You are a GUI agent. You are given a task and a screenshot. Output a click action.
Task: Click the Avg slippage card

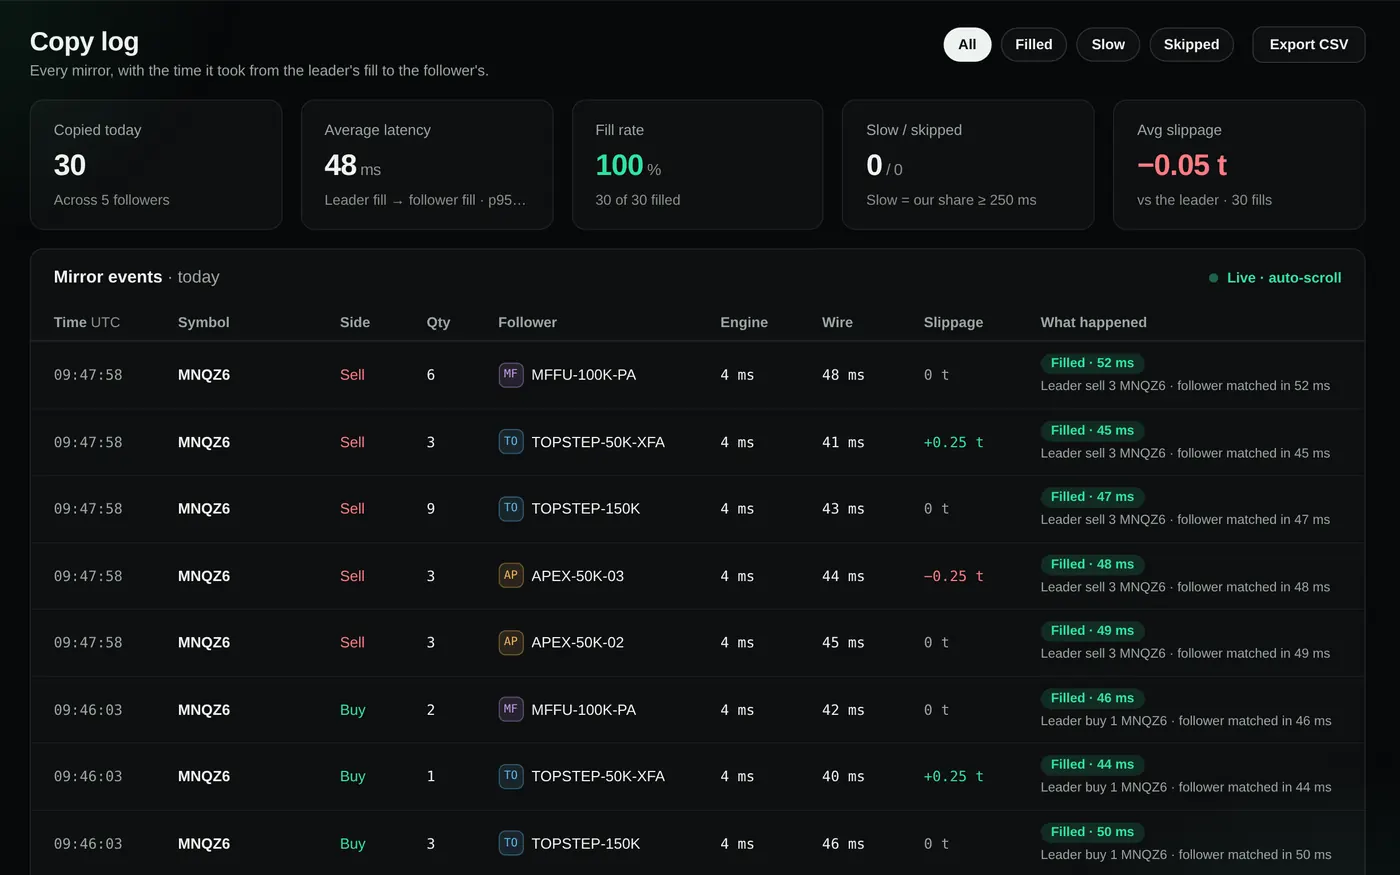point(1239,165)
